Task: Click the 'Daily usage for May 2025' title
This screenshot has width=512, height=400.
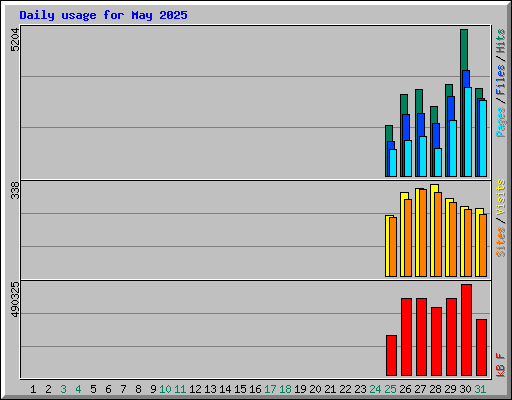Action: point(103,15)
